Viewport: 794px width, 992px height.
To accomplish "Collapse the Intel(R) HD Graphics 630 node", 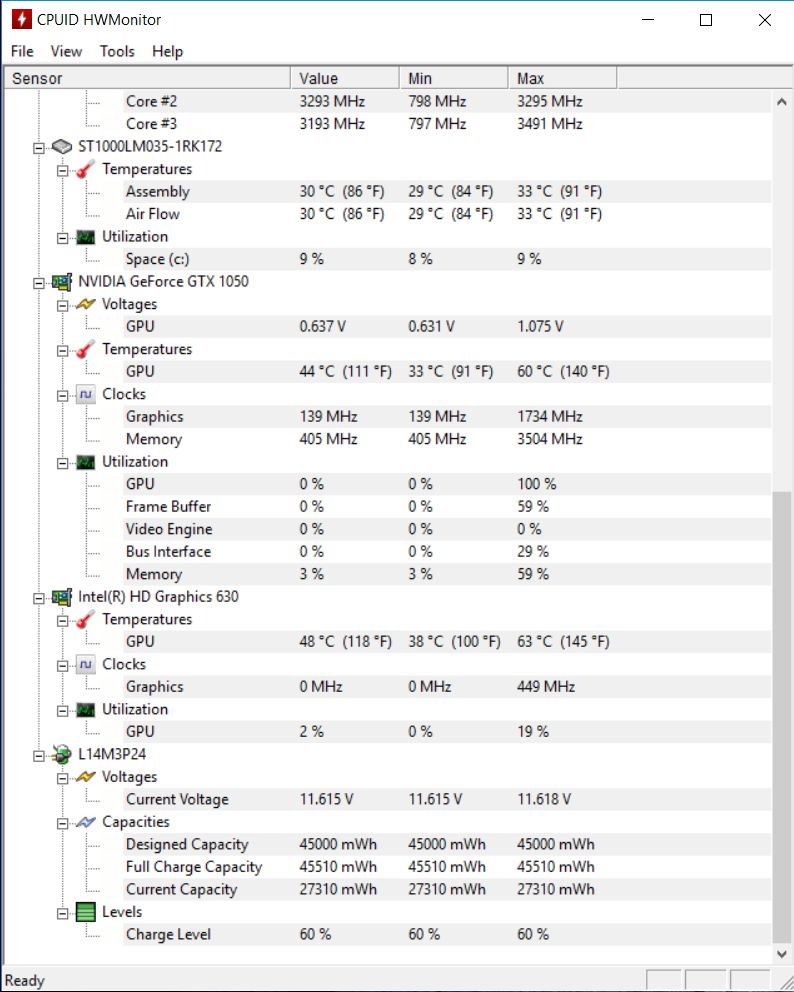I will [39, 597].
